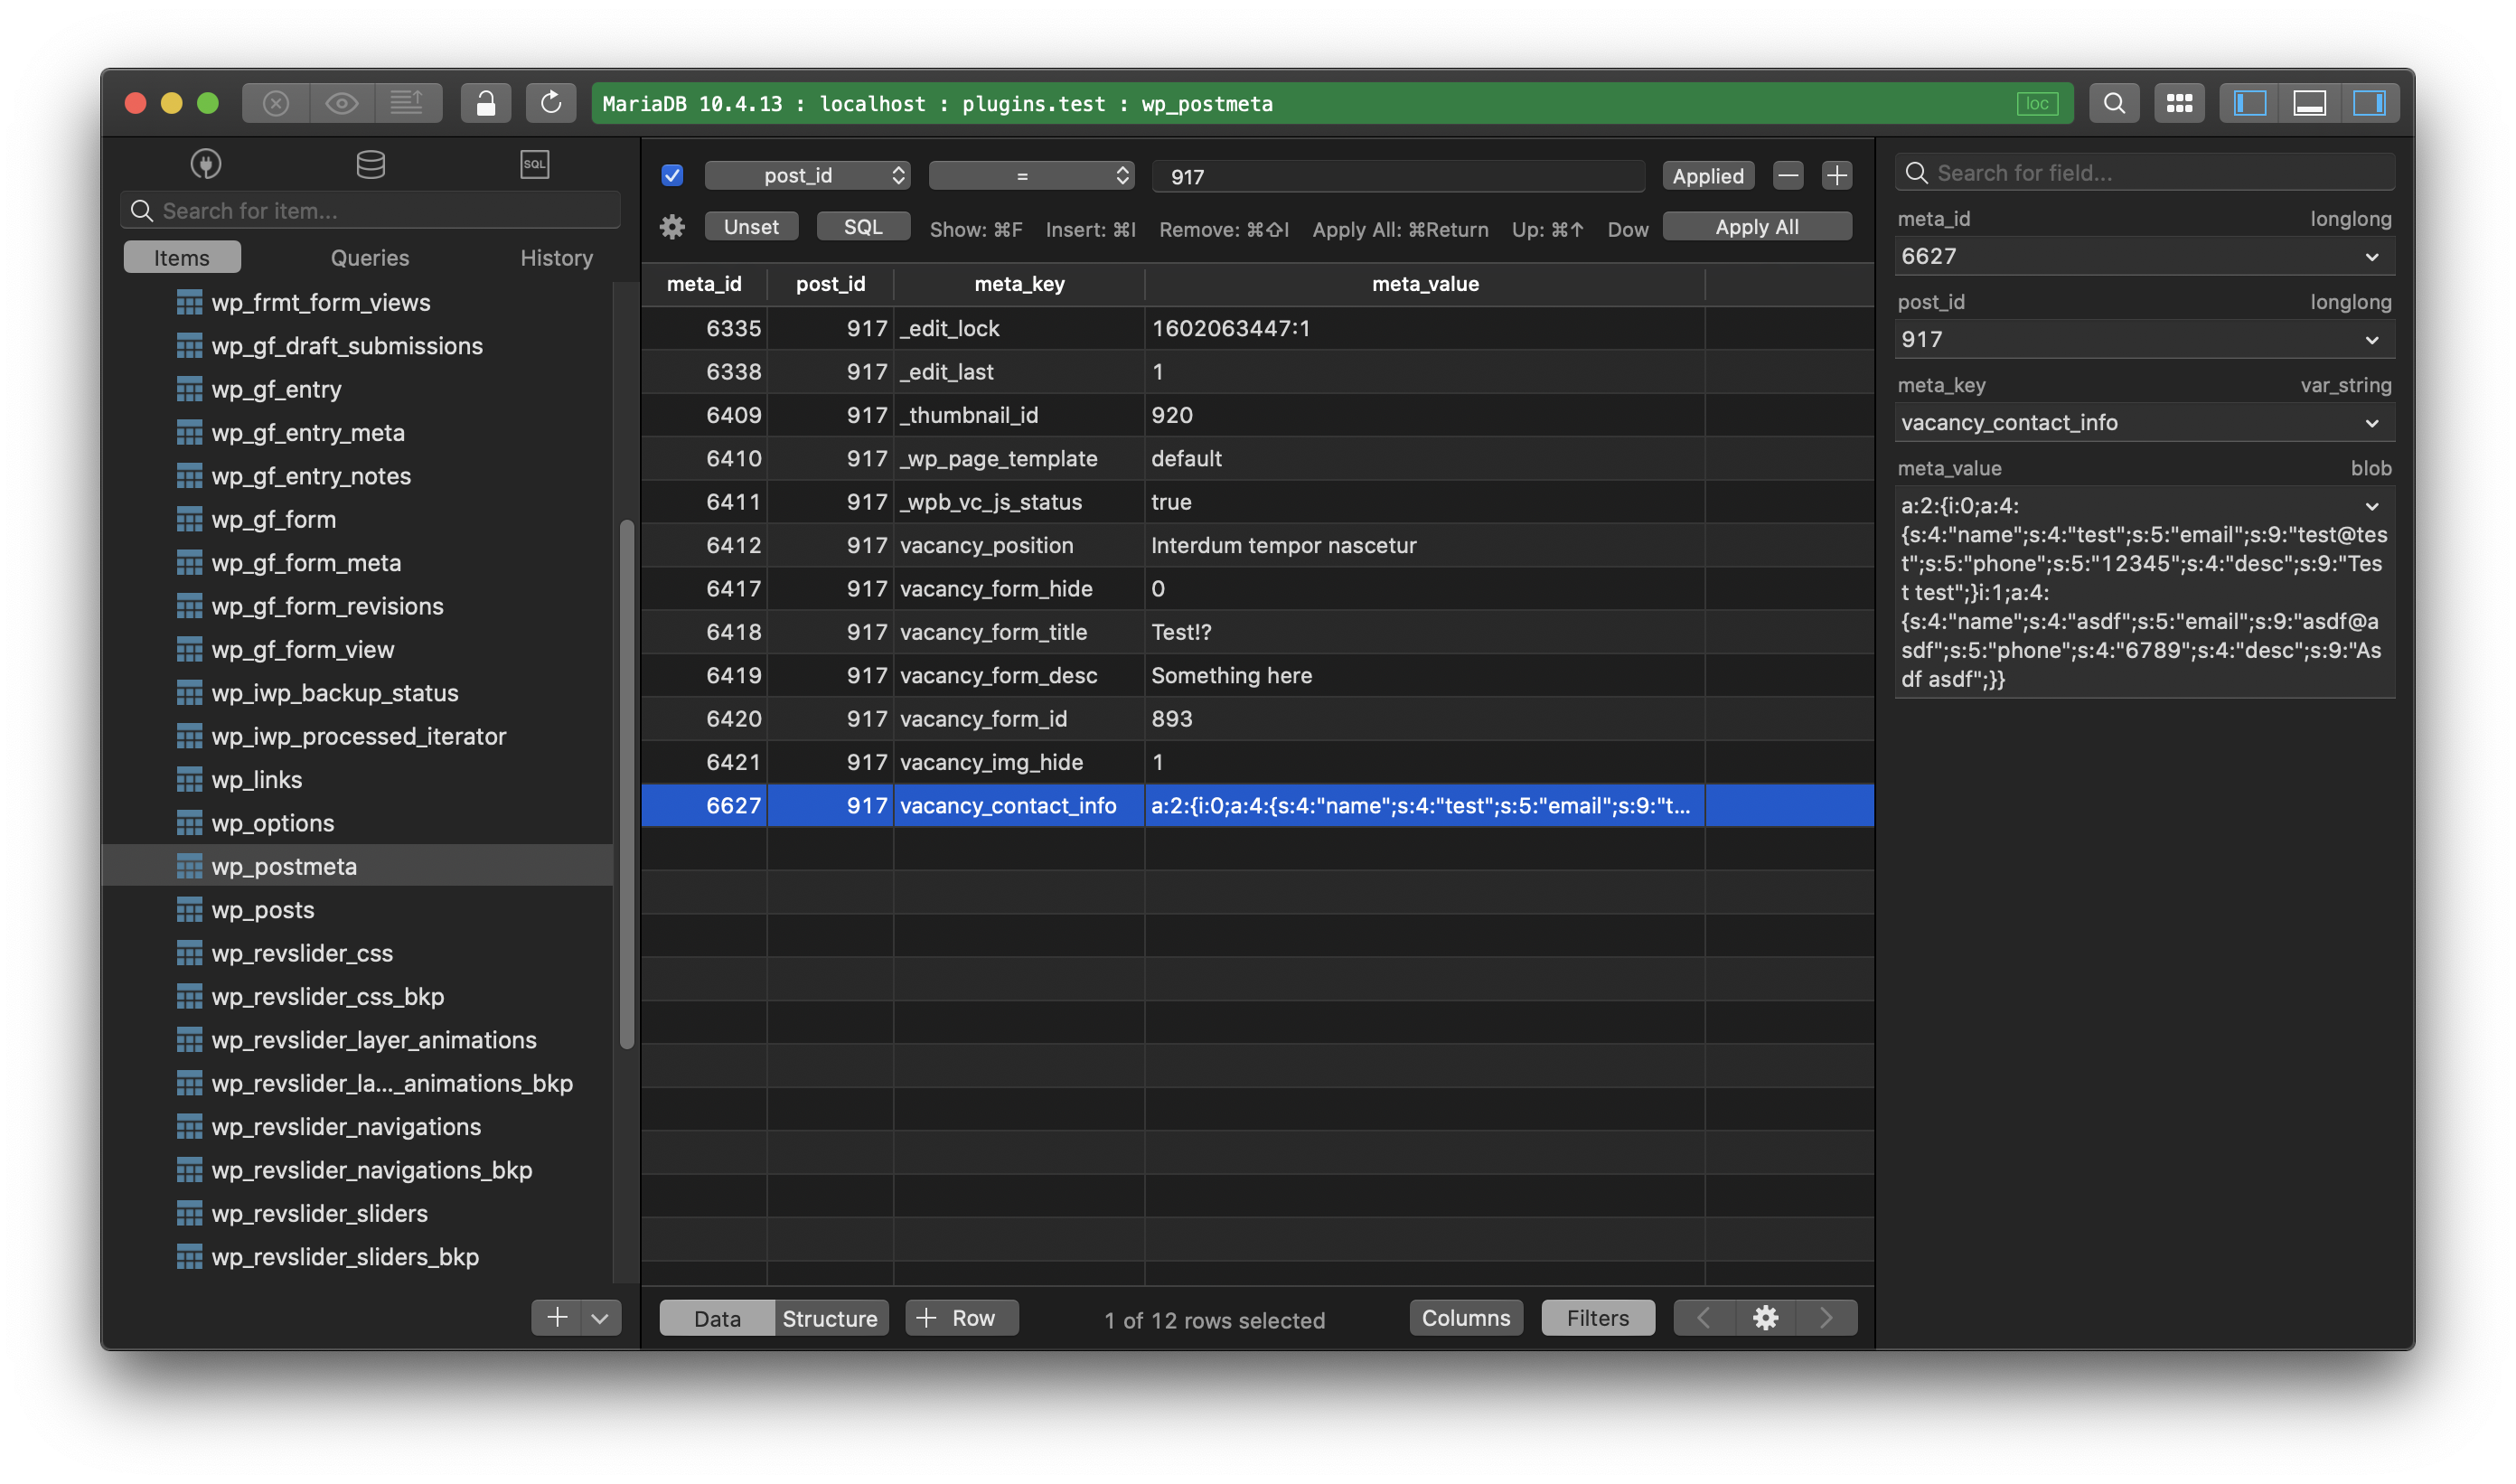This screenshot has width=2516, height=1484.
Task: Uncheck the post_id filter checkbox
Action: 672,175
